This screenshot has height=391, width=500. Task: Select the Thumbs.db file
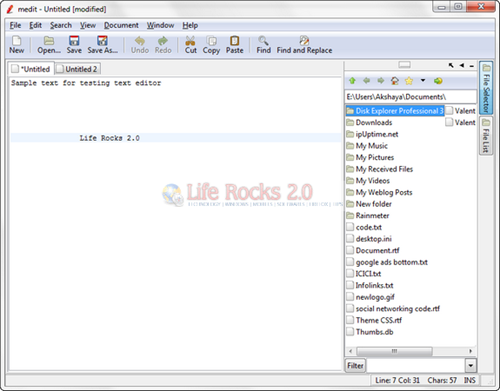click(x=370, y=332)
